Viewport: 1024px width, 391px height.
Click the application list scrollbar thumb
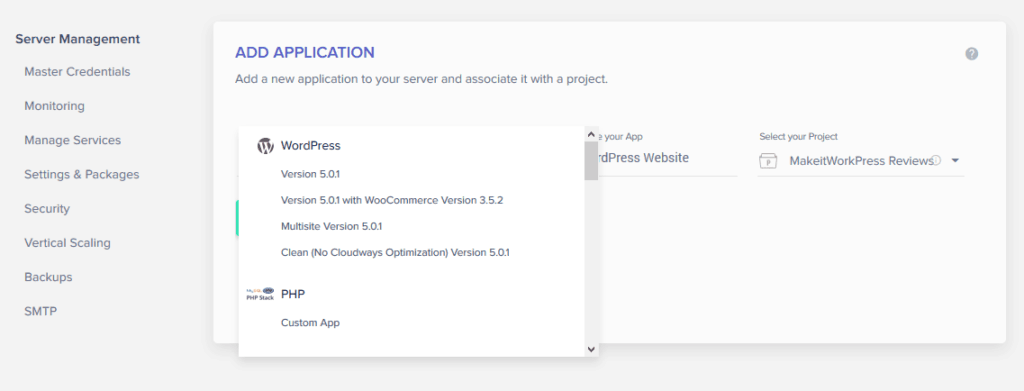pyautogui.click(x=591, y=160)
